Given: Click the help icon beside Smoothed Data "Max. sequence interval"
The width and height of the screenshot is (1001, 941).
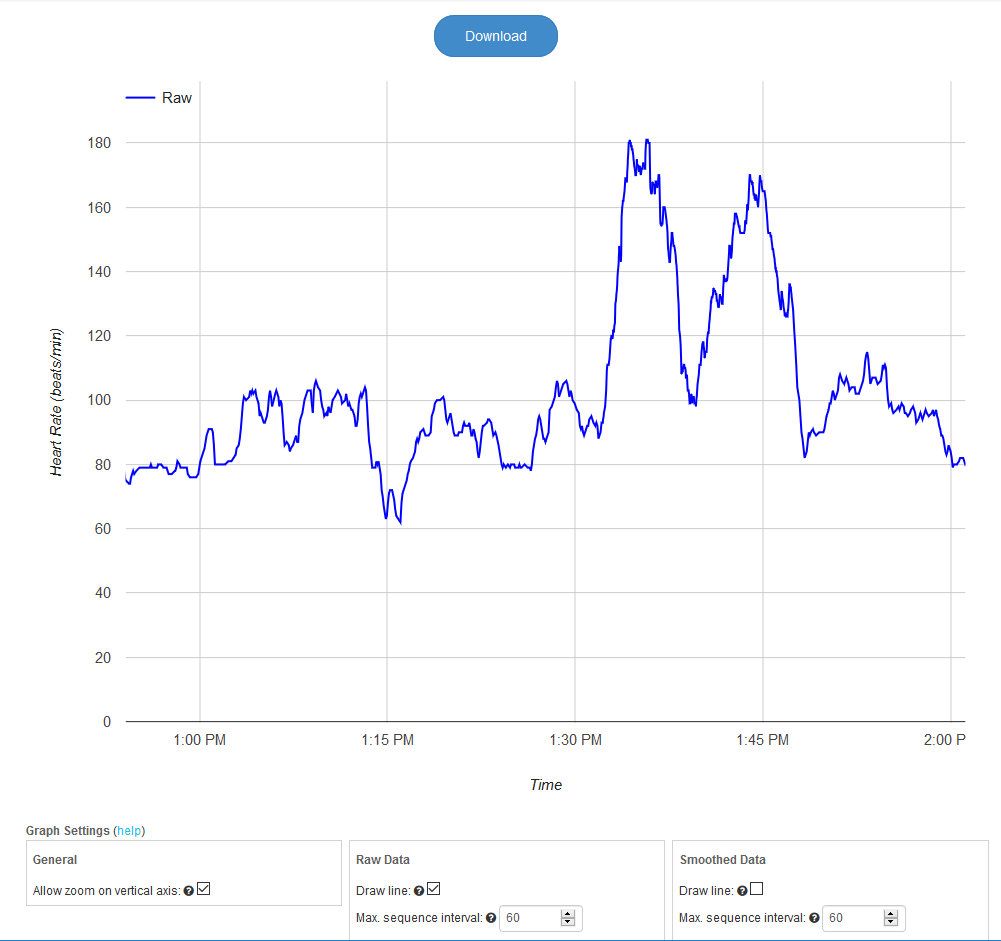Looking at the screenshot, I should [812, 917].
